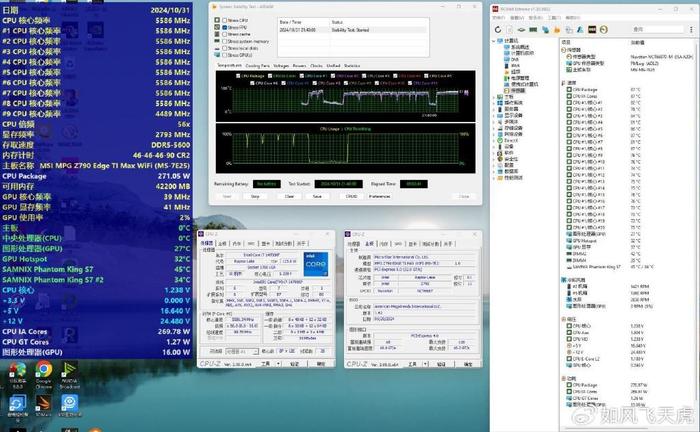Open 工具 dropdown arrow in CPU-Z processor window

(x=279, y=364)
